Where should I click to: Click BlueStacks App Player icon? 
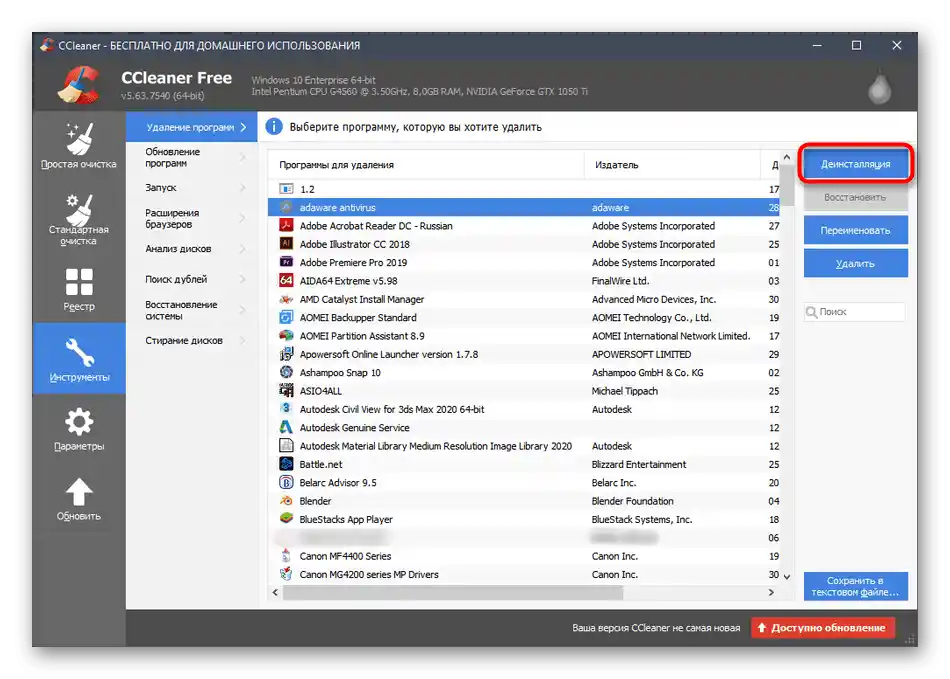tap(286, 519)
